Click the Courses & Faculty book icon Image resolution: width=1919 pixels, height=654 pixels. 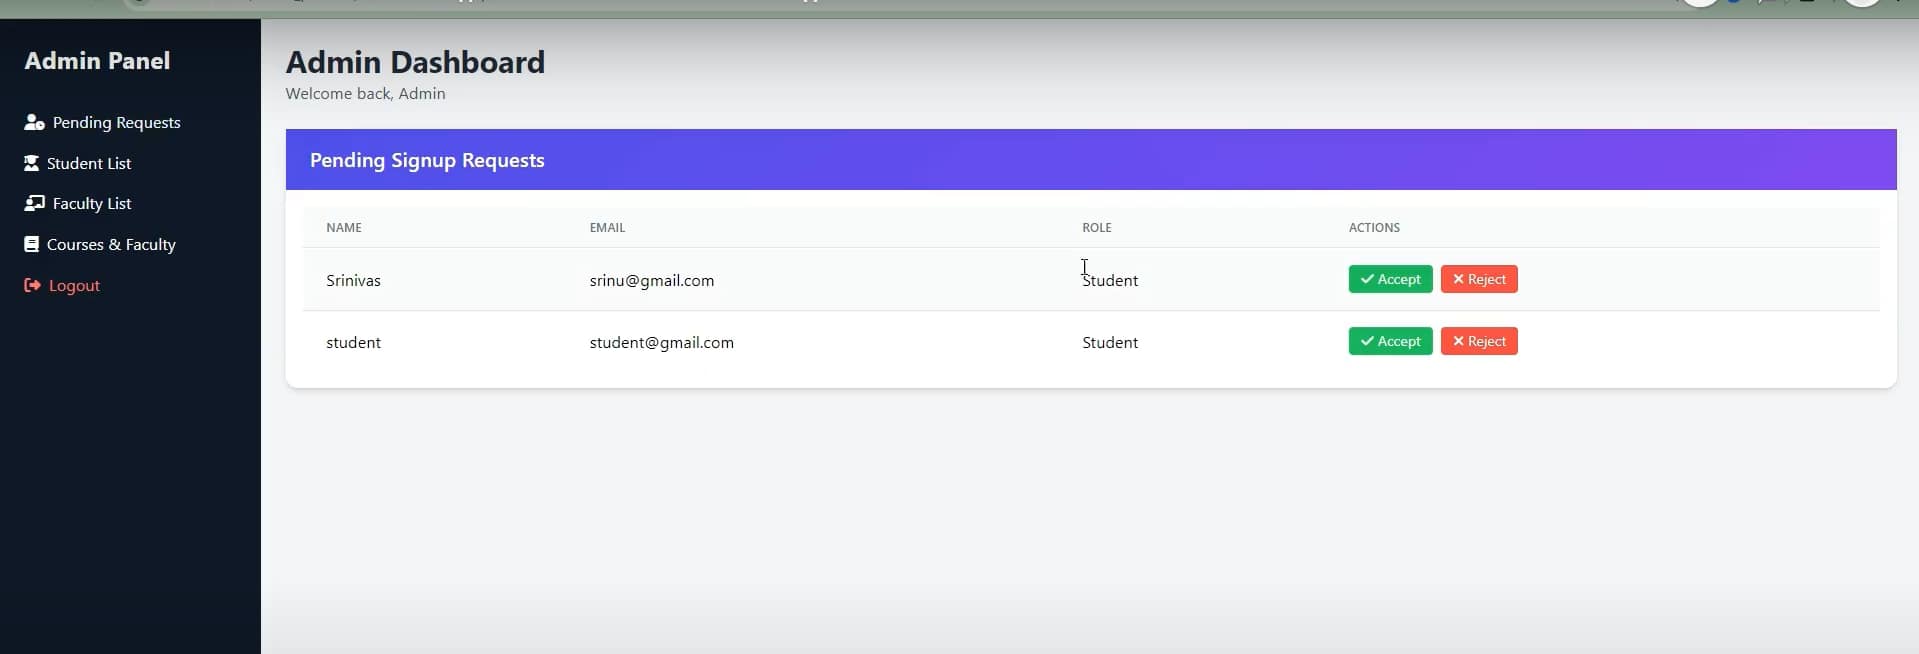tap(32, 244)
